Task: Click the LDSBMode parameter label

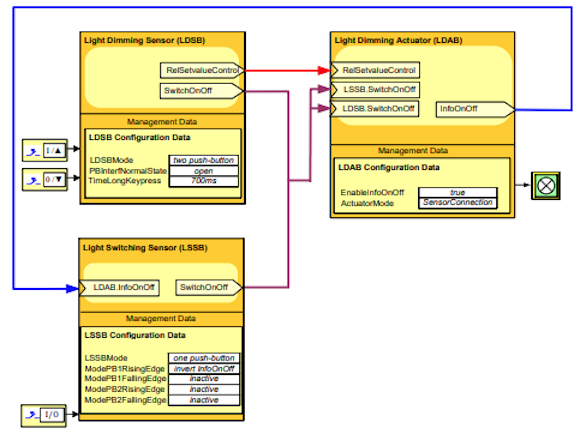Action: click(111, 160)
